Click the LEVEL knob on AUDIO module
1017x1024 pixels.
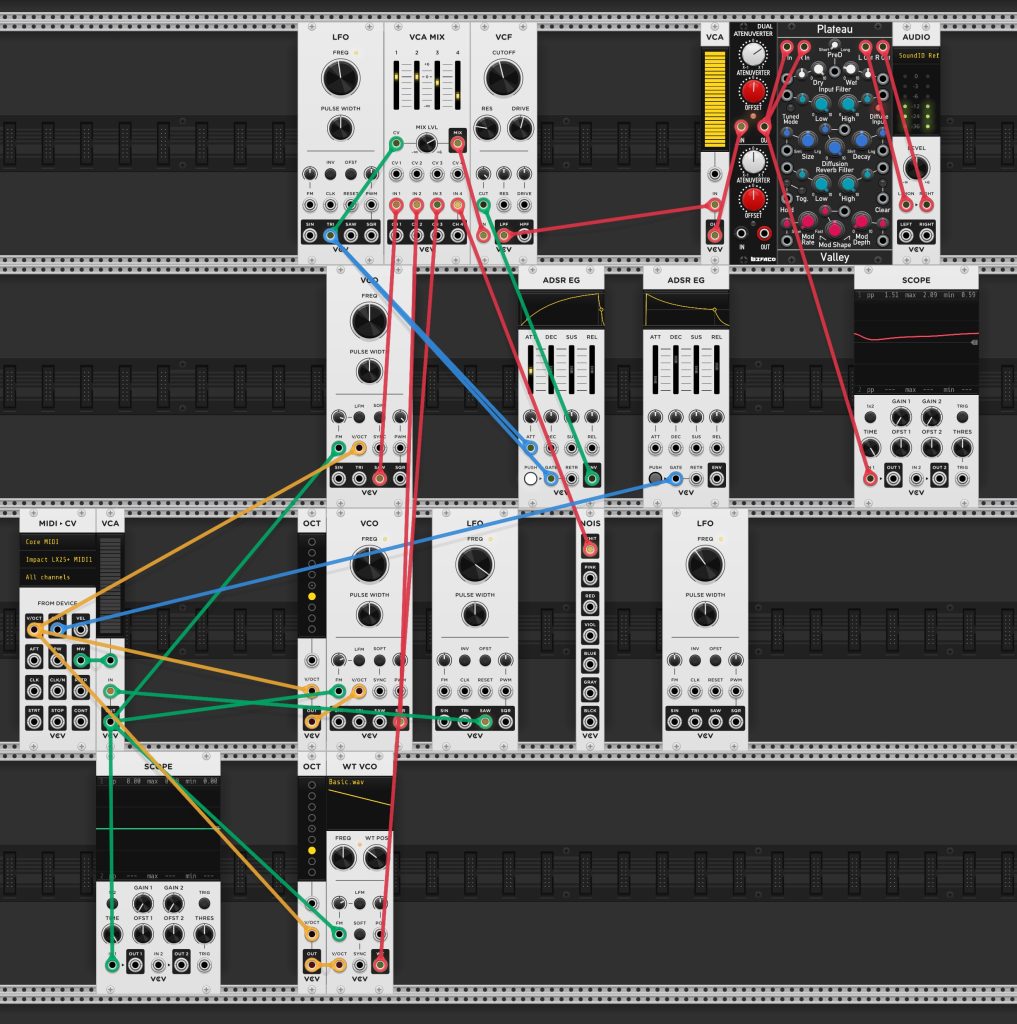click(x=916, y=167)
